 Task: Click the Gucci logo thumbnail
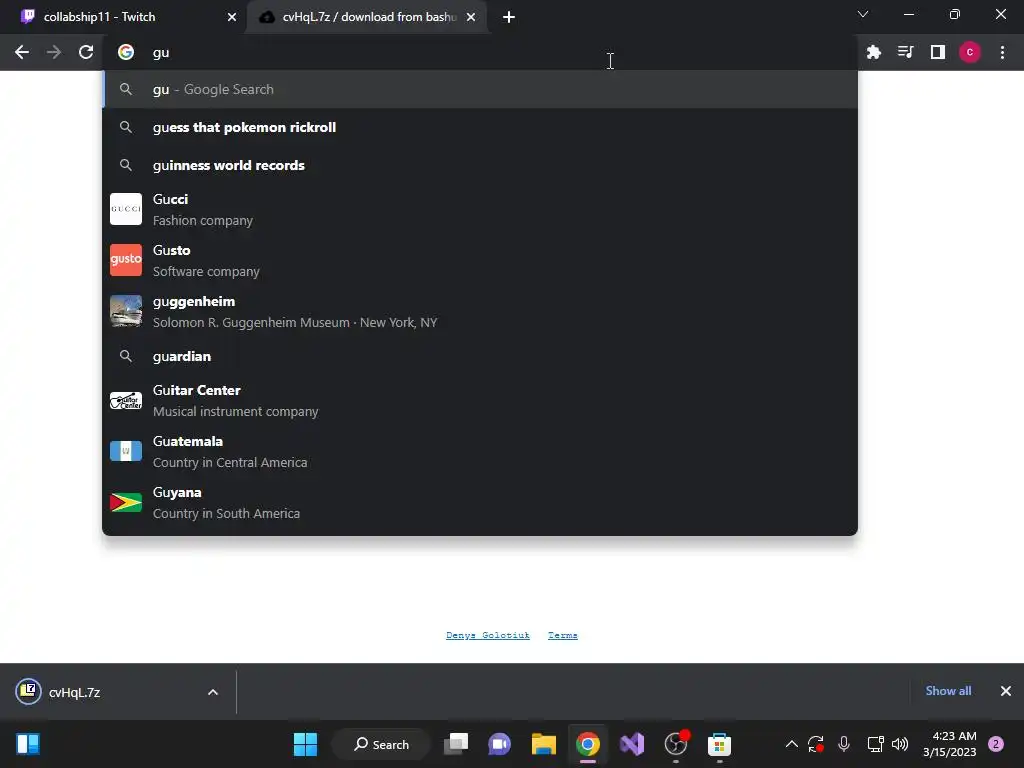click(x=126, y=209)
